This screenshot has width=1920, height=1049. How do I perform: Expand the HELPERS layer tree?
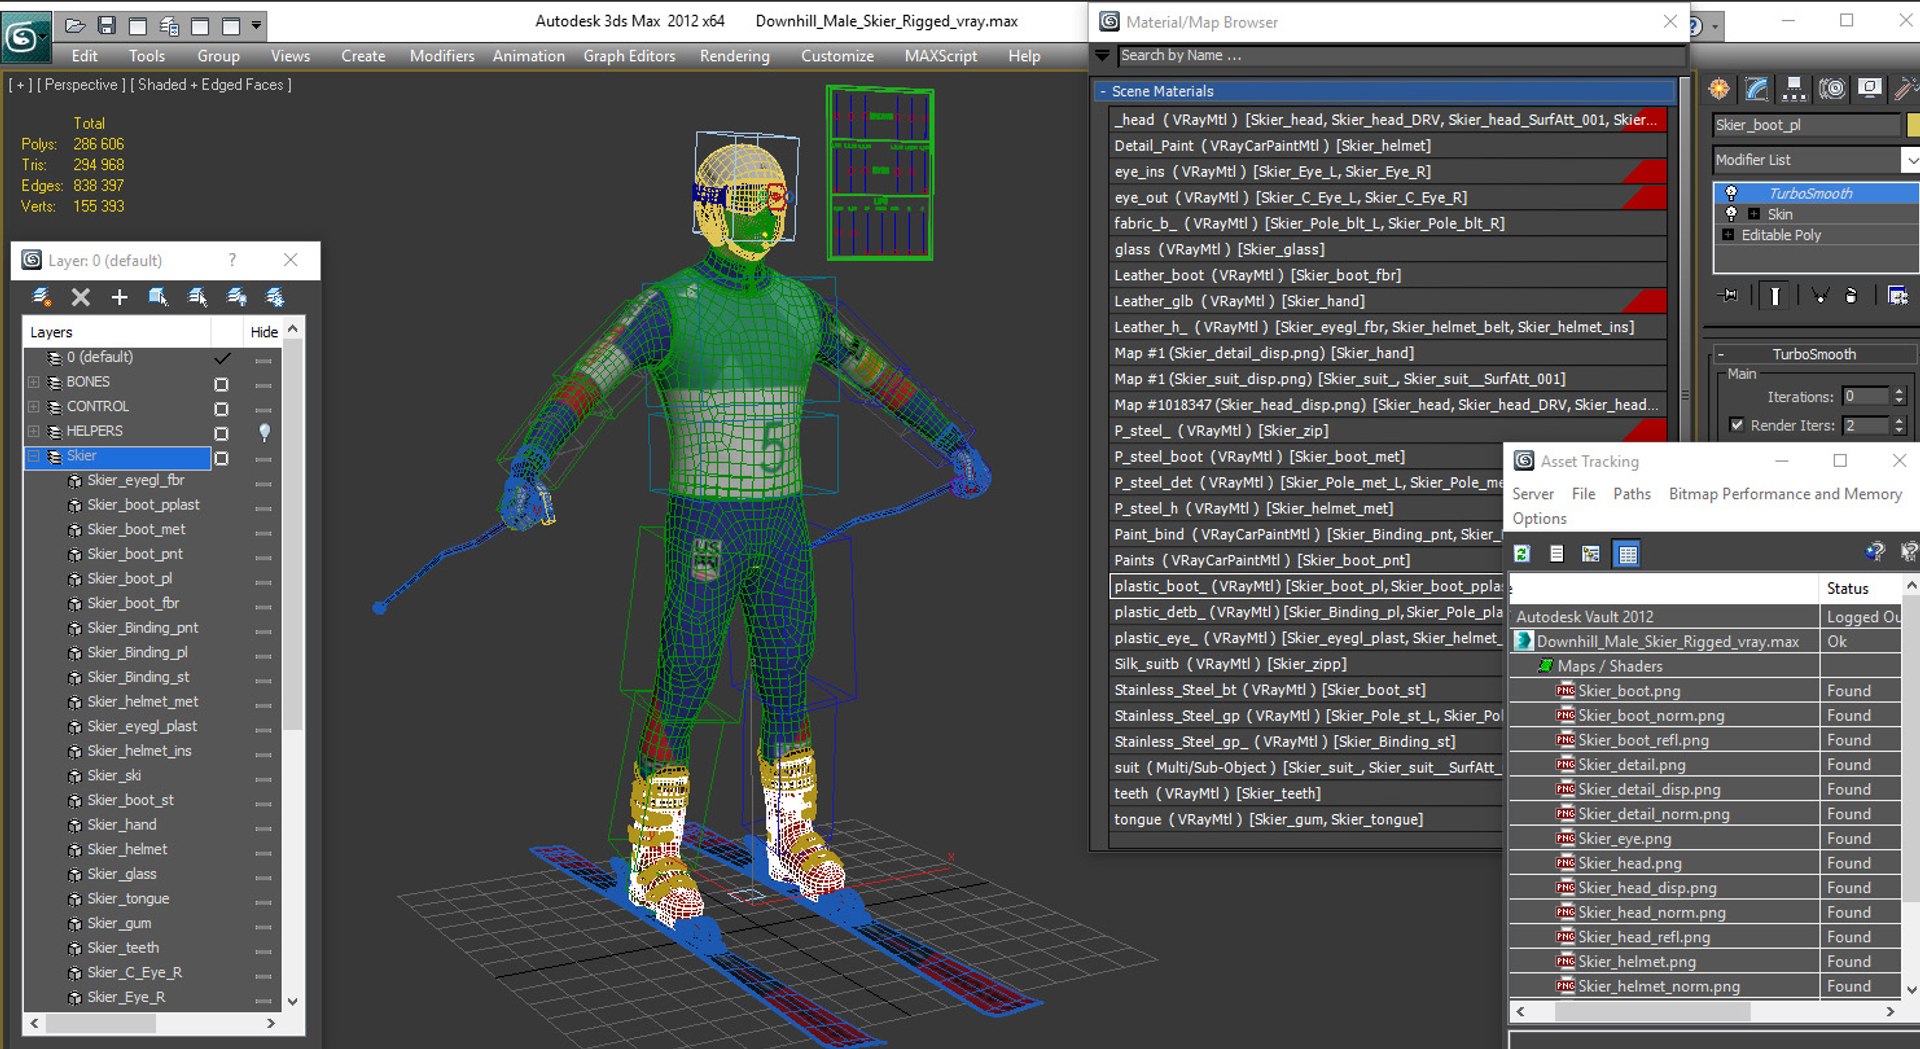[x=34, y=431]
